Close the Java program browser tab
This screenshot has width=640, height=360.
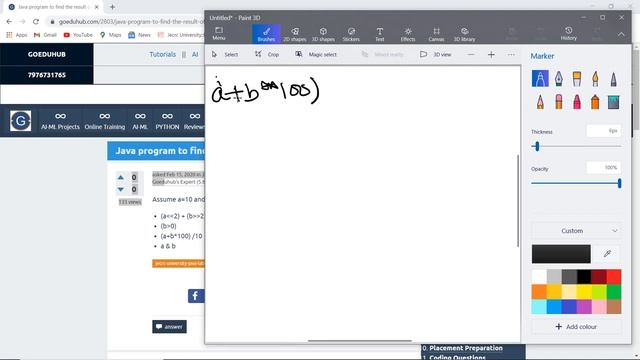tap(97, 7)
